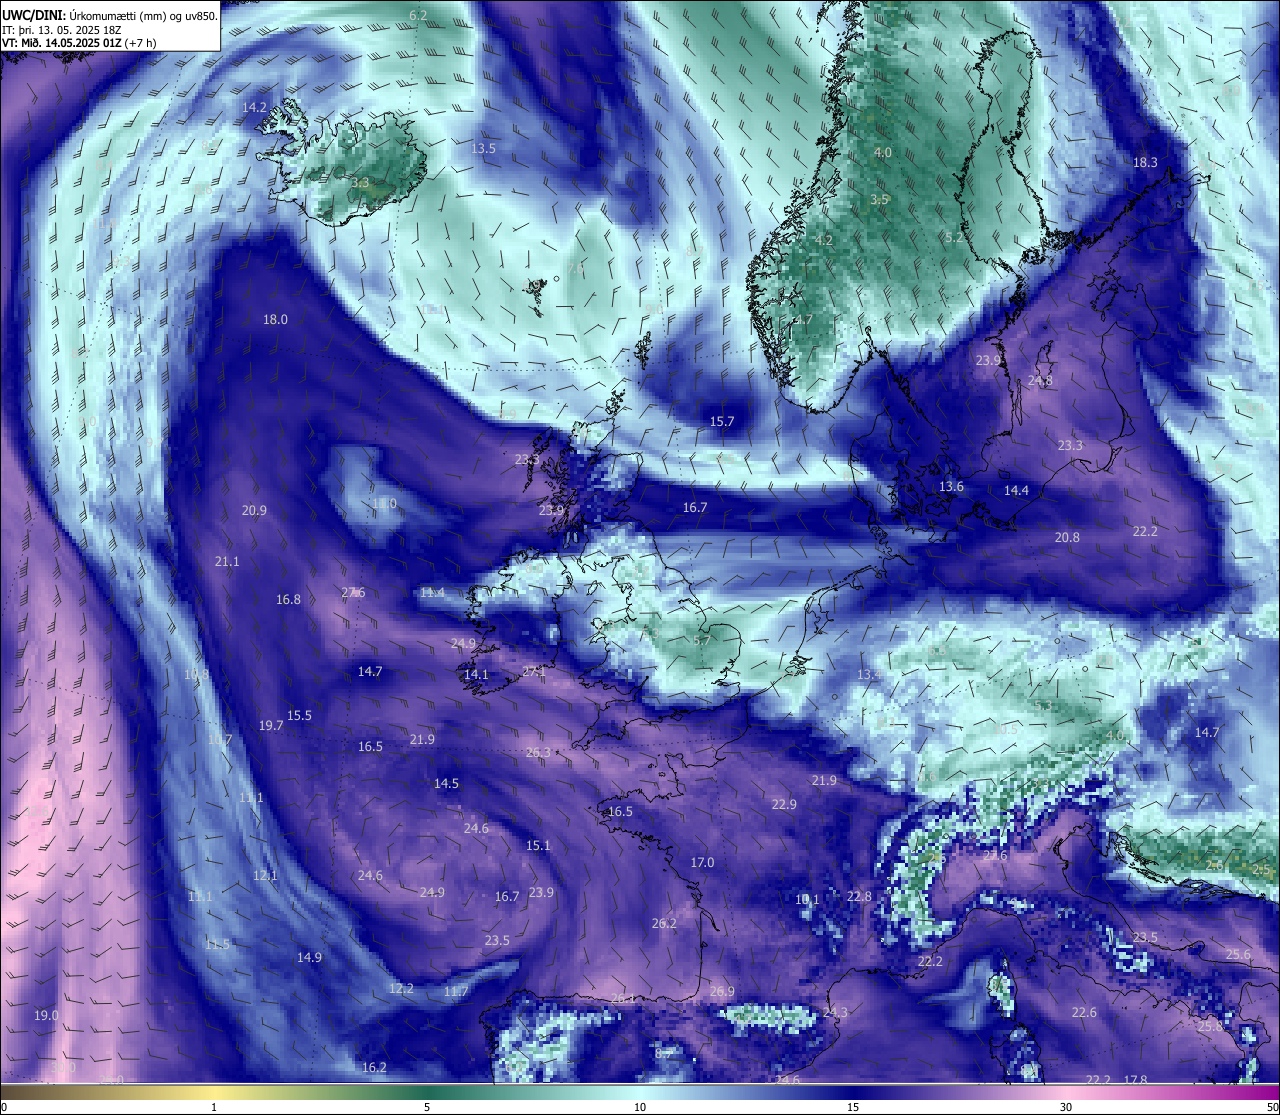Image resolution: width=1280 pixels, height=1115 pixels.
Task: Click the 24.3 value in the Mediterranean
Action: (835, 1012)
